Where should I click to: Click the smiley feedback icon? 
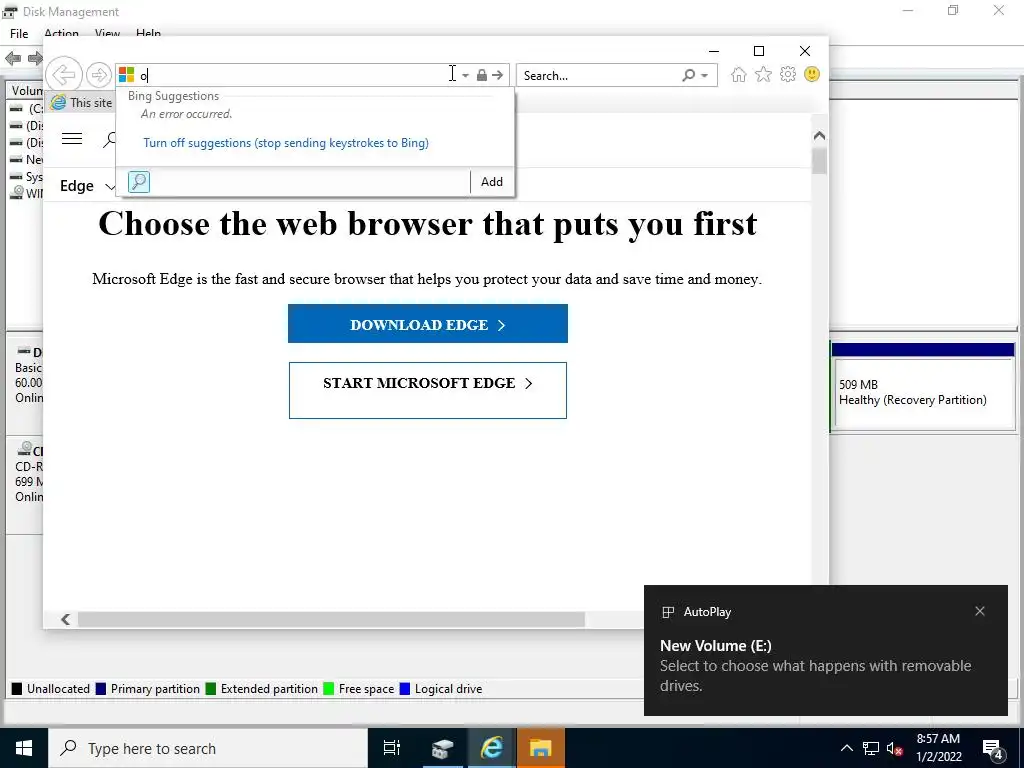[812, 74]
